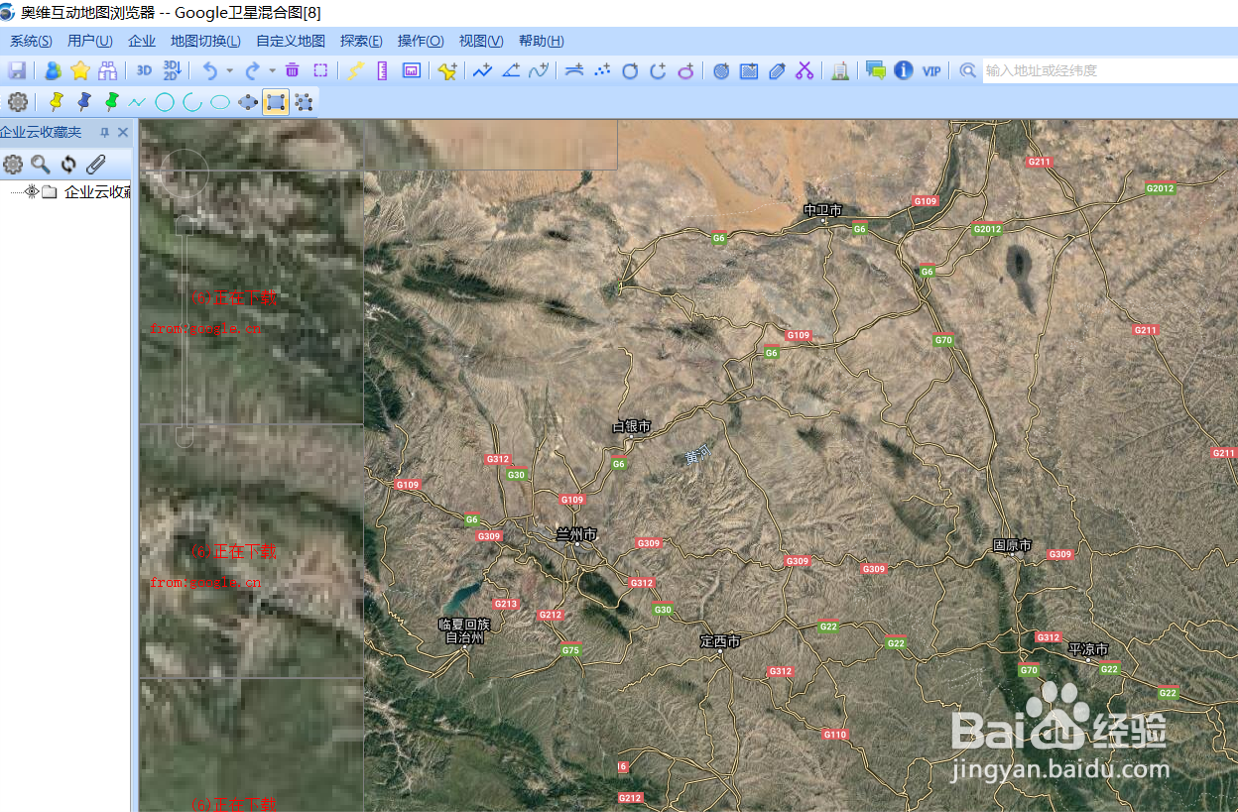Click the binoculars search icon
1238x812 pixels.
(x=107, y=71)
